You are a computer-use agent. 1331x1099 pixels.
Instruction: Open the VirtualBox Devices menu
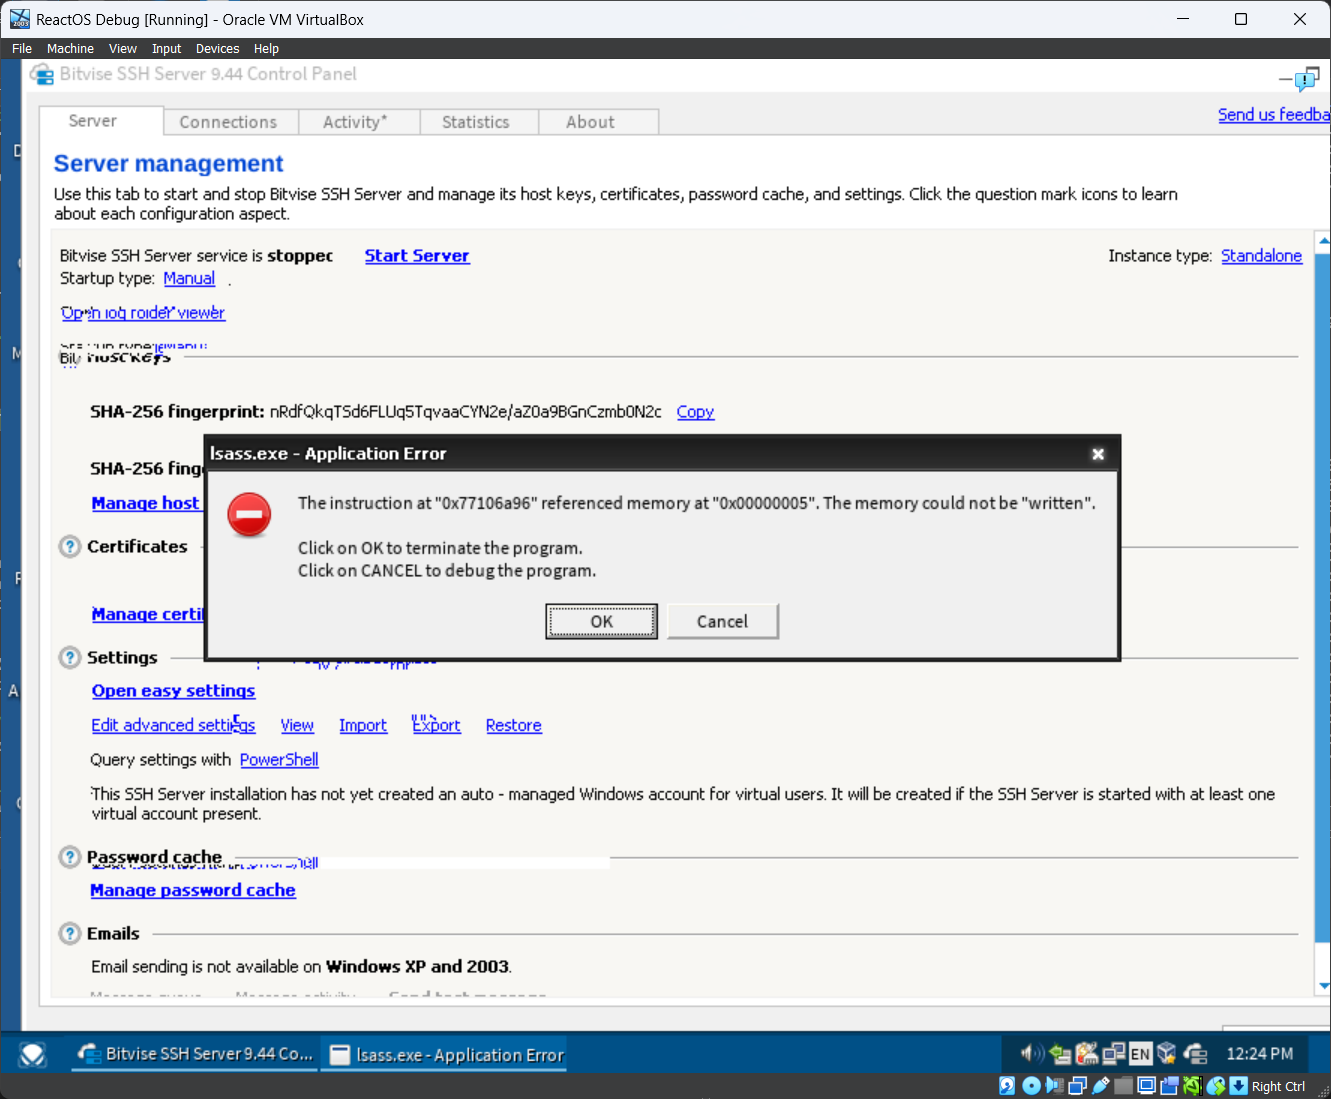pyautogui.click(x=217, y=48)
